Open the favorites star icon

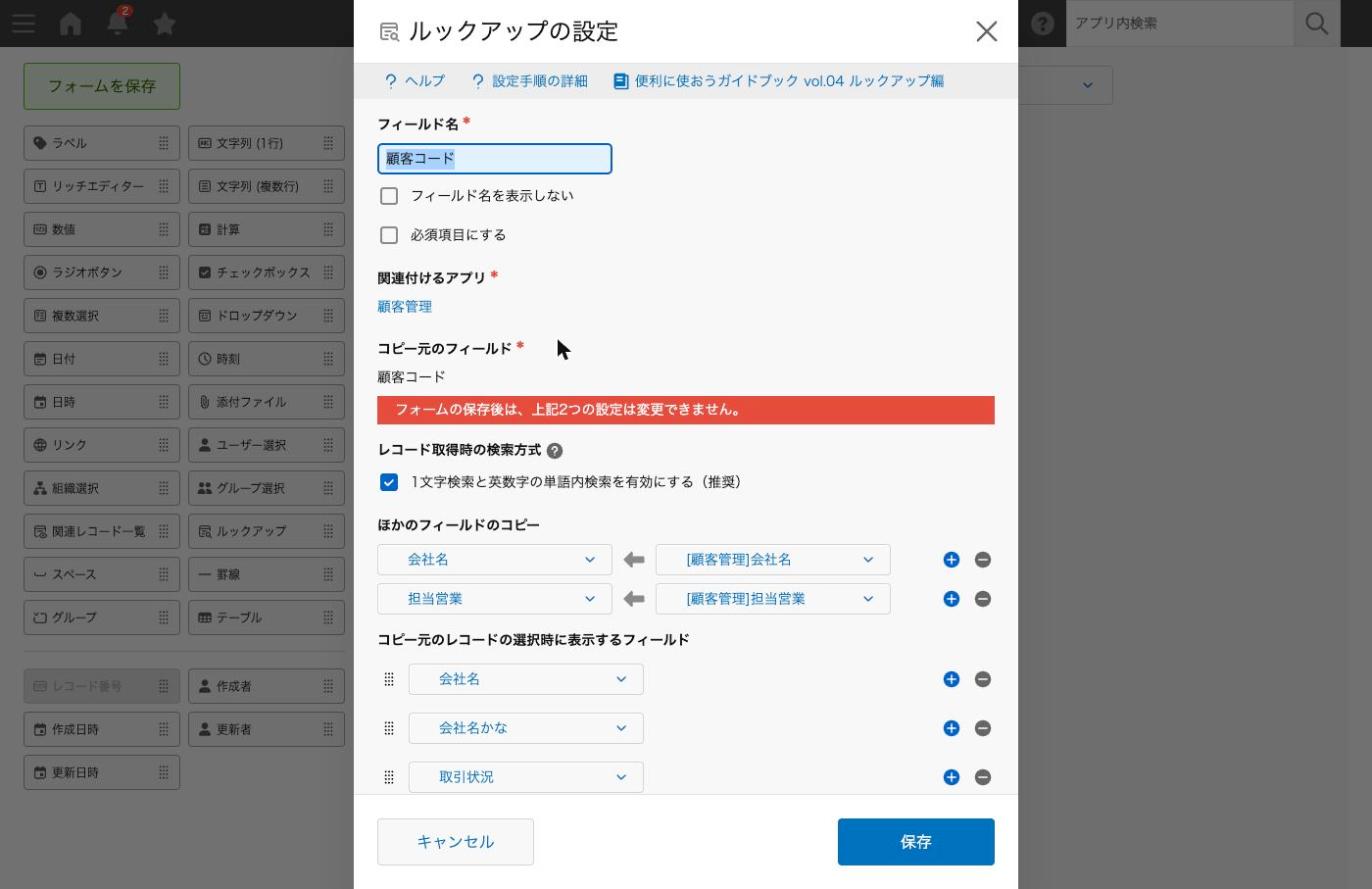tap(165, 23)
